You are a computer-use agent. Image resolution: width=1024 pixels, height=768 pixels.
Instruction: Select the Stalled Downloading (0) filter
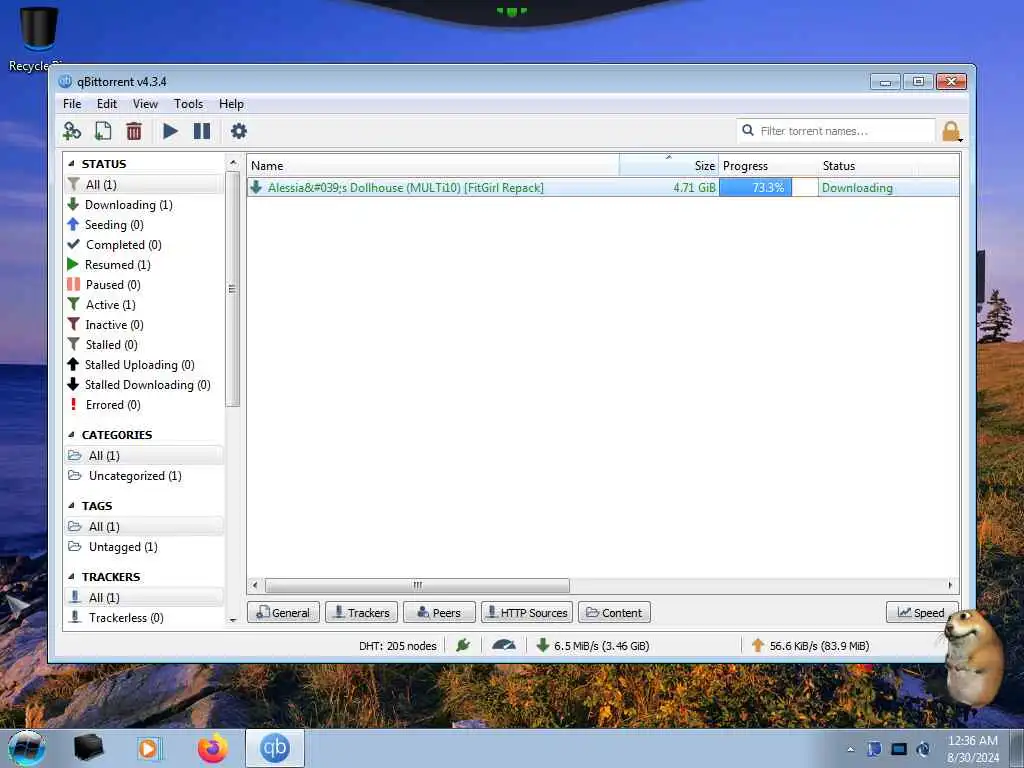(x=148, y=385)
